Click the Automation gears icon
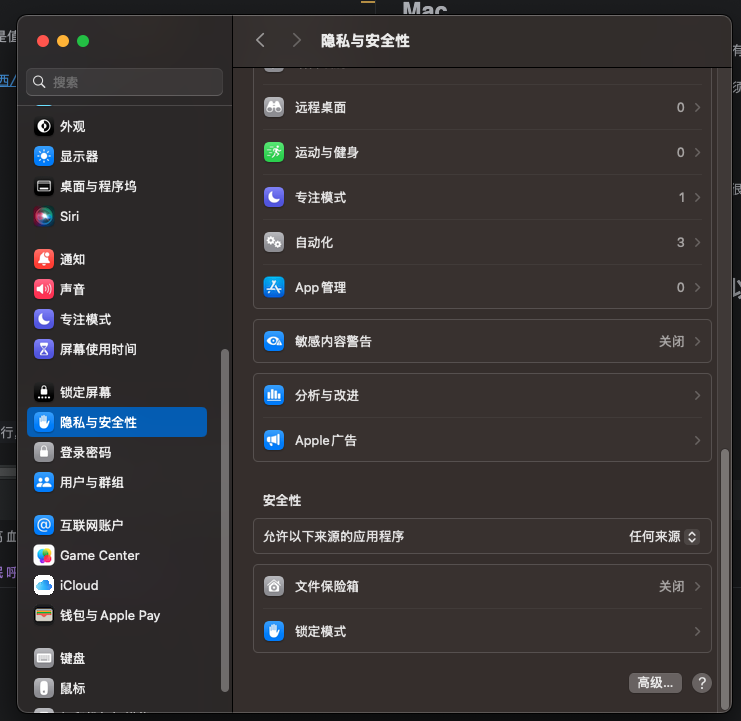Viewport: 741px width, 721px height. click(274, 242)
